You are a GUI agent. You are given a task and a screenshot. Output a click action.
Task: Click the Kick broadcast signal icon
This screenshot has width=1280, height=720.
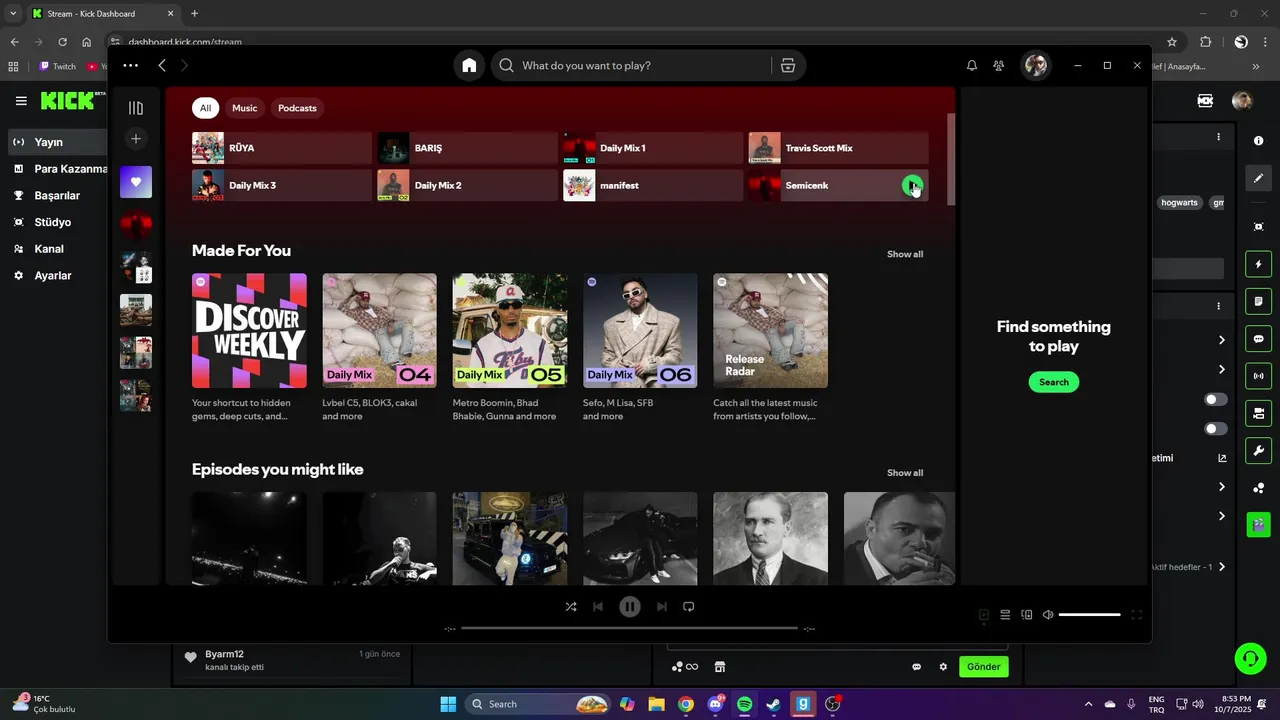(x=1259, y=376)
